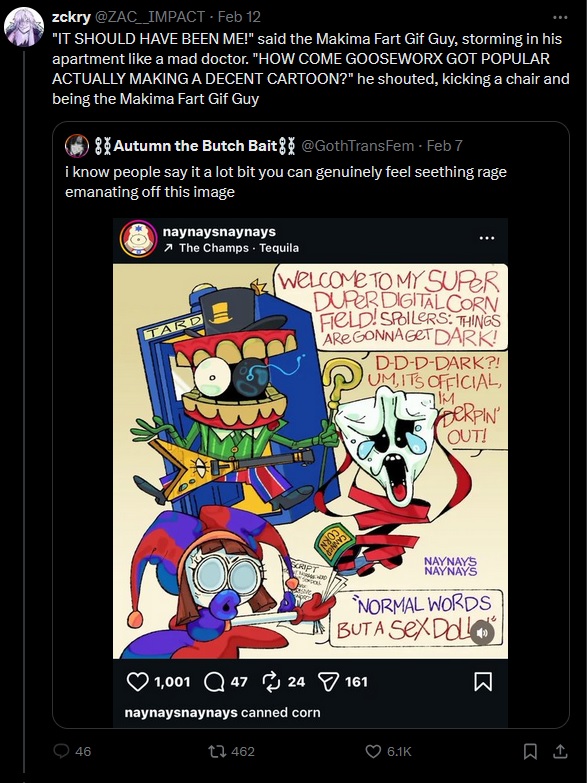Open the @ZAC__IMPACT handle link

coord(150,17)
